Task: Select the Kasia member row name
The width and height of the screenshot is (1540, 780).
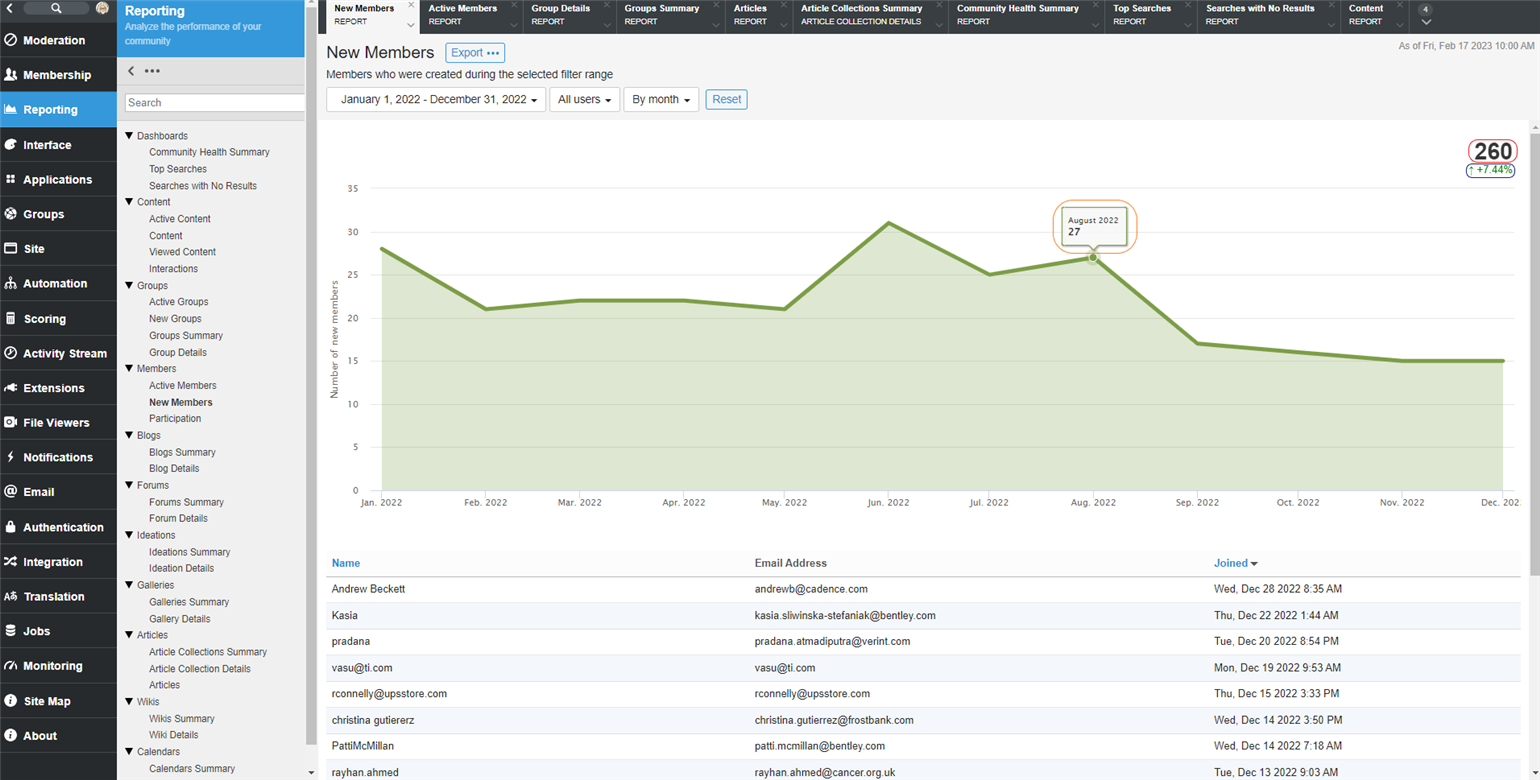Action: pyautogui.click(x=345, y=615)
